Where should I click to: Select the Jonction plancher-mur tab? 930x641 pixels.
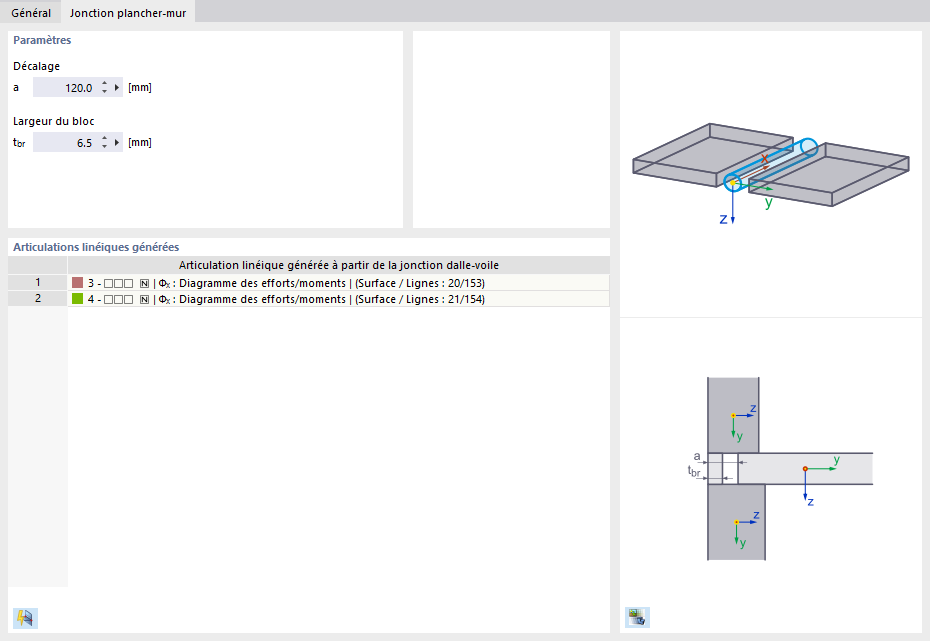(128, 12)
